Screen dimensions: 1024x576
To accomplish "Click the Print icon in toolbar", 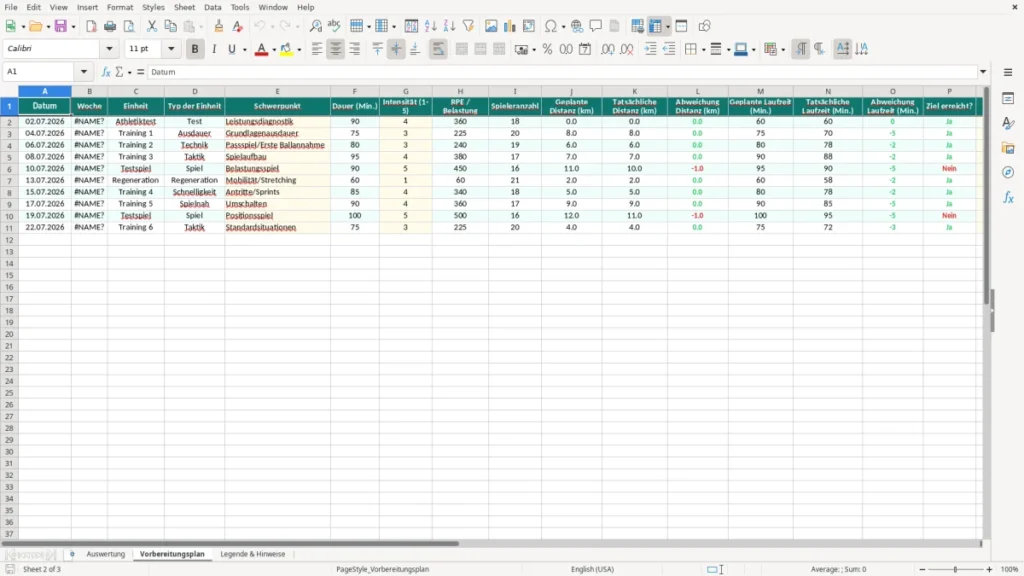I will click(110, 26).
